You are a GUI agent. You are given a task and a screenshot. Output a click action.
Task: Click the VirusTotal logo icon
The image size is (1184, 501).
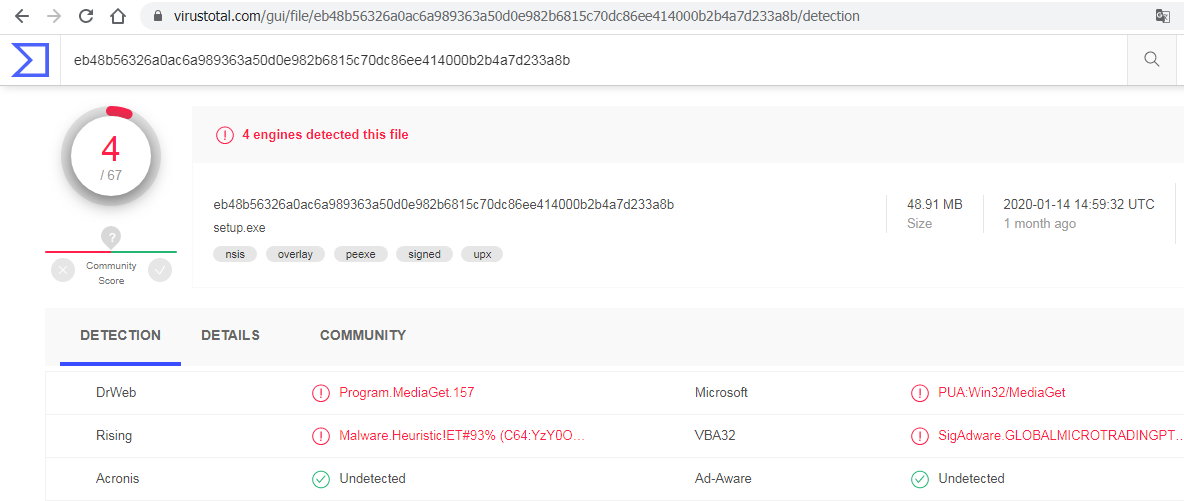tap(30, 60)
